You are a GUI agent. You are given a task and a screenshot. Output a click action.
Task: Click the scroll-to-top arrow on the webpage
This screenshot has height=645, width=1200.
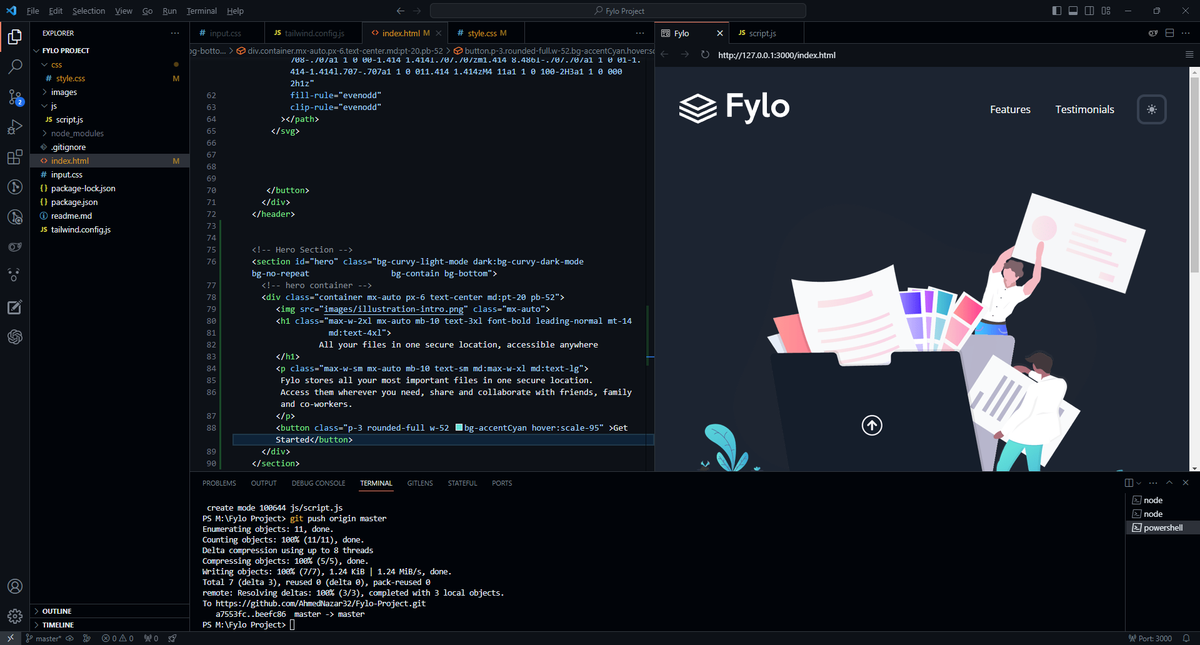click(x=872, y=426)
